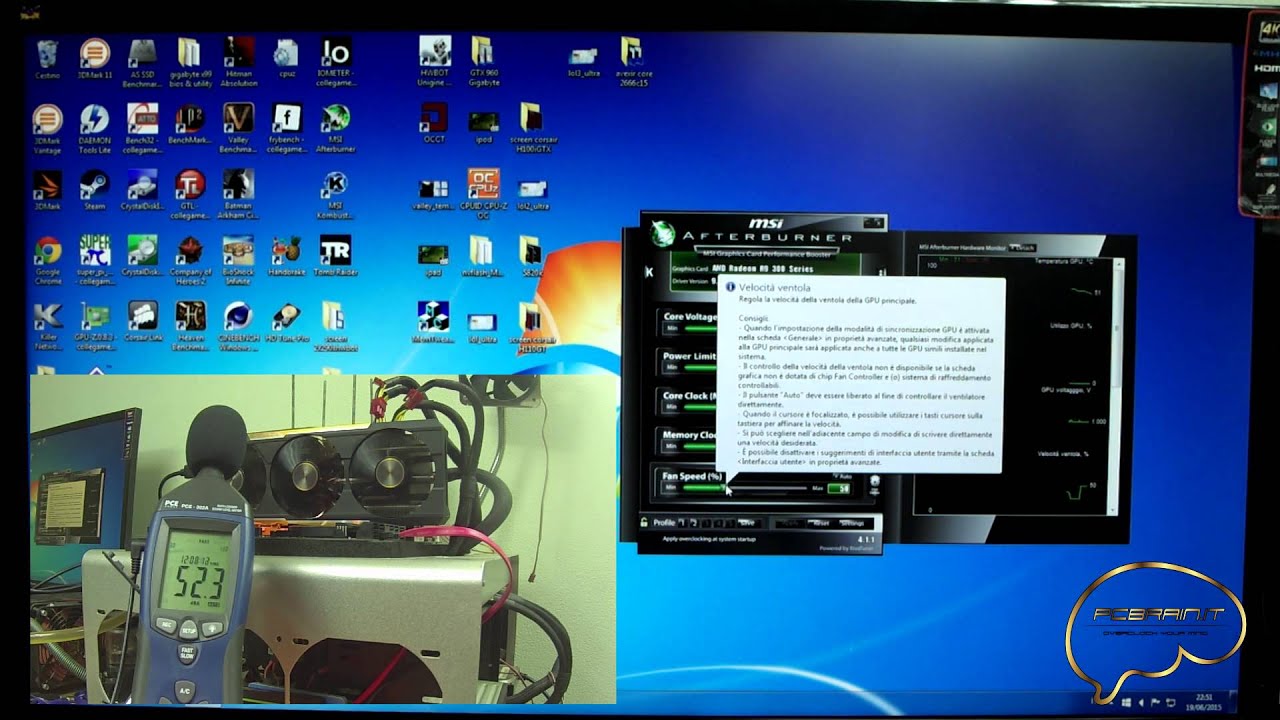Viewport: 1280px width, 720px height.
Task: Open the 3DMark 11 shortcut
Action: click(x=95, y=60)
